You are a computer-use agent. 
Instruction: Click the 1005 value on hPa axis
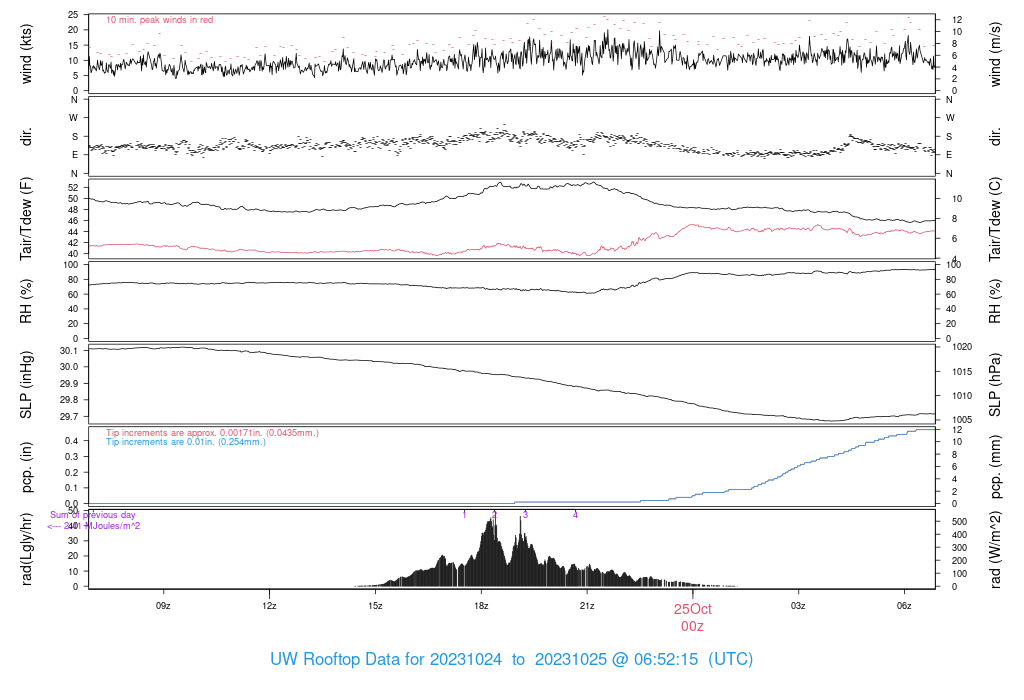tap(962, 420)
